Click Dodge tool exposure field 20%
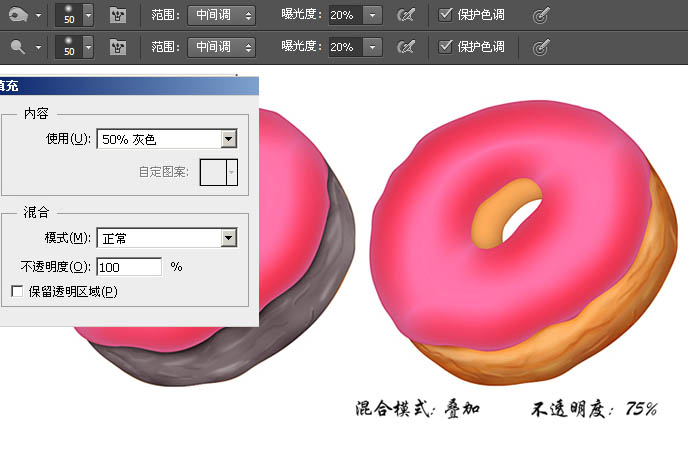Screen dimensions: 688x452 [345, 47]
